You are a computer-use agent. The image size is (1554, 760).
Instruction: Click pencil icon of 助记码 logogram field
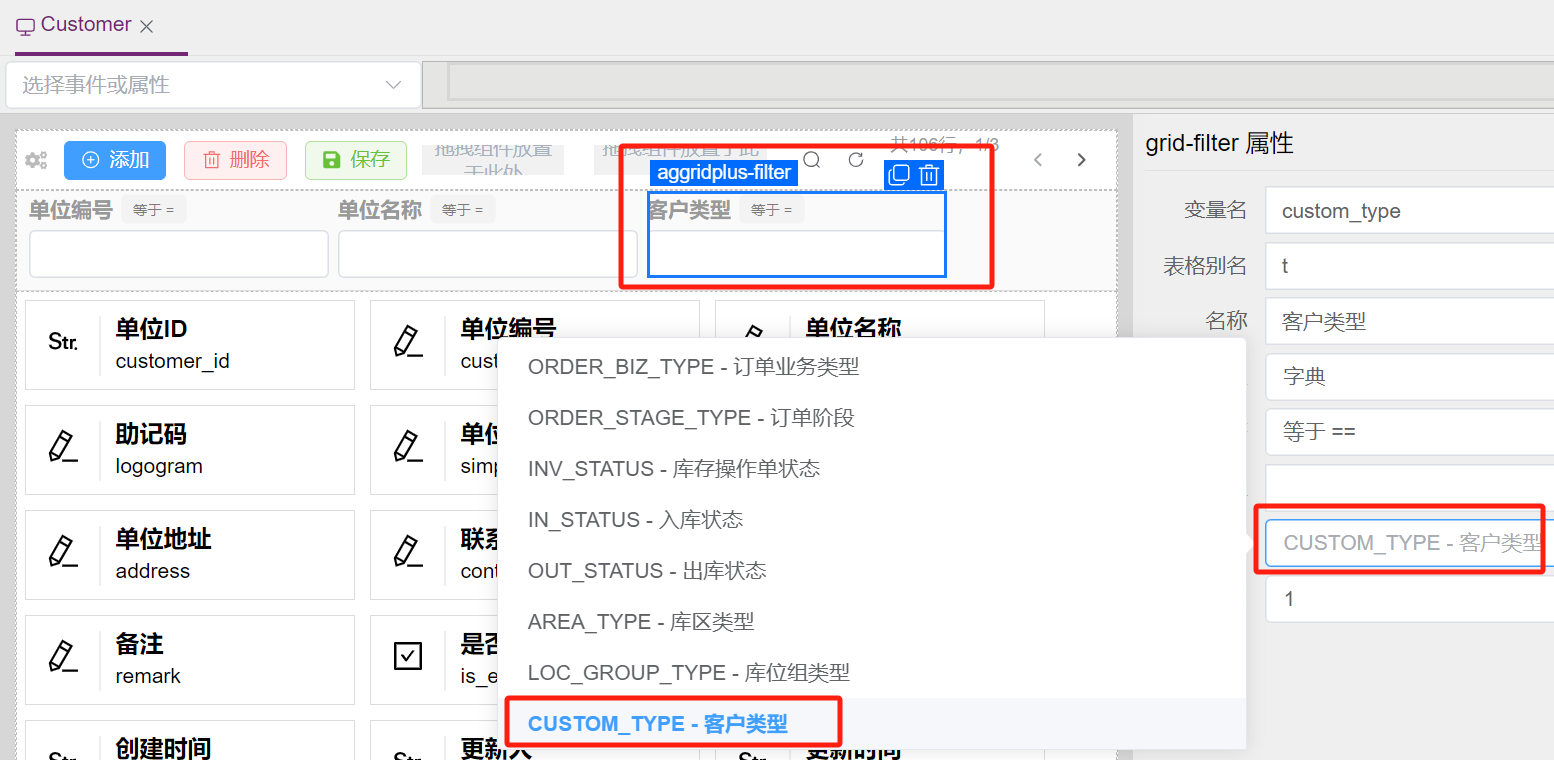(63, 448)
